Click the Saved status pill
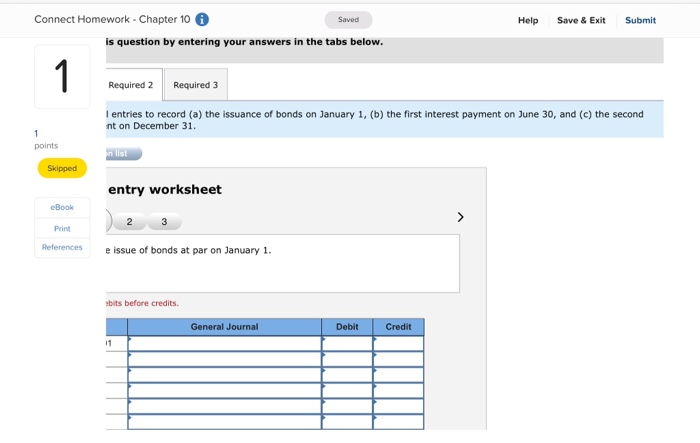700x443 pixels. [348, 20]
